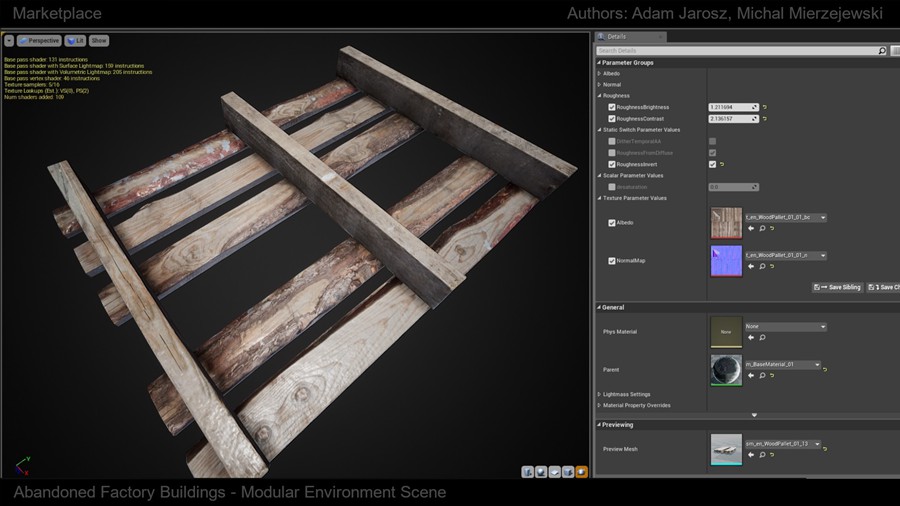Use selected asset arrow for Albedo texture
Viewport: 900px width, 506px height.
(751, 228)
